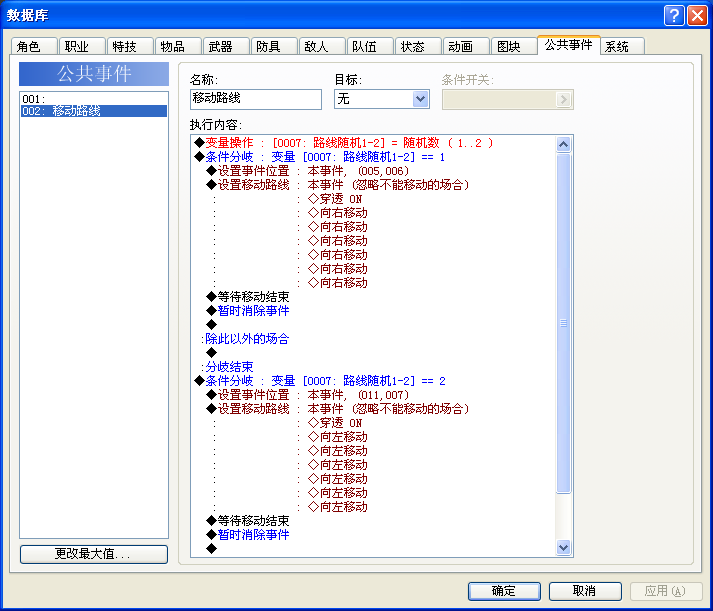Screen dimensions: 713x611
Task: Select the 条件分岐 变量 == 2 line
Action: pos(320,381)
